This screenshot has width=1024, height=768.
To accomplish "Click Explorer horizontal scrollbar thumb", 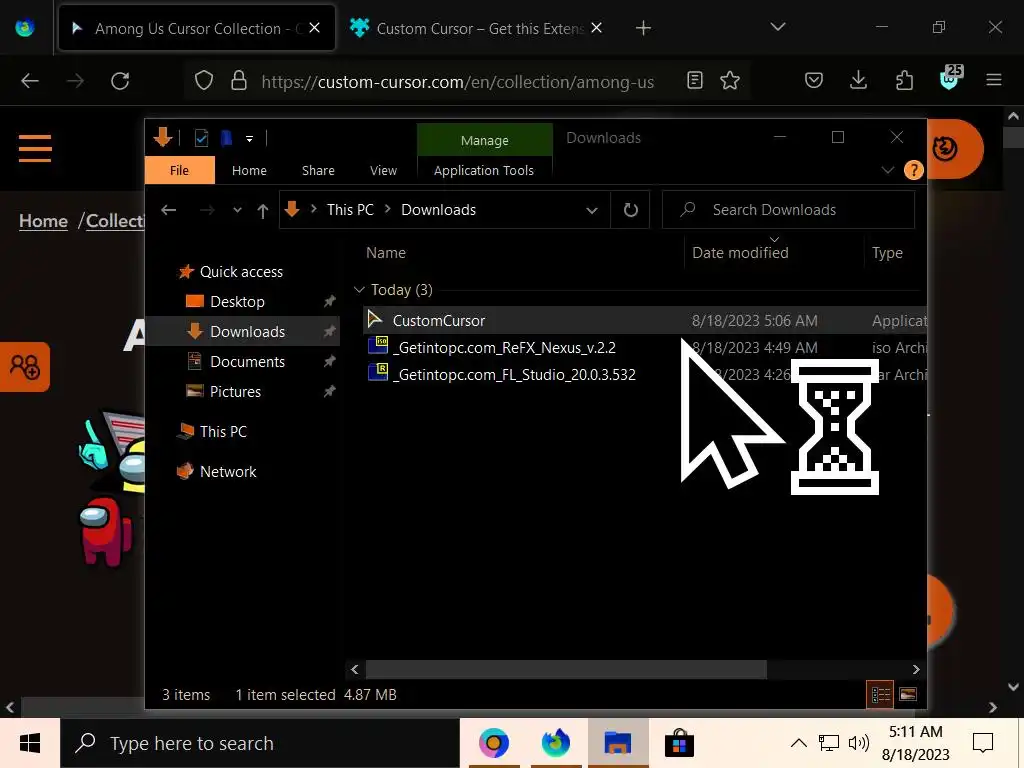I will point(566,669).
